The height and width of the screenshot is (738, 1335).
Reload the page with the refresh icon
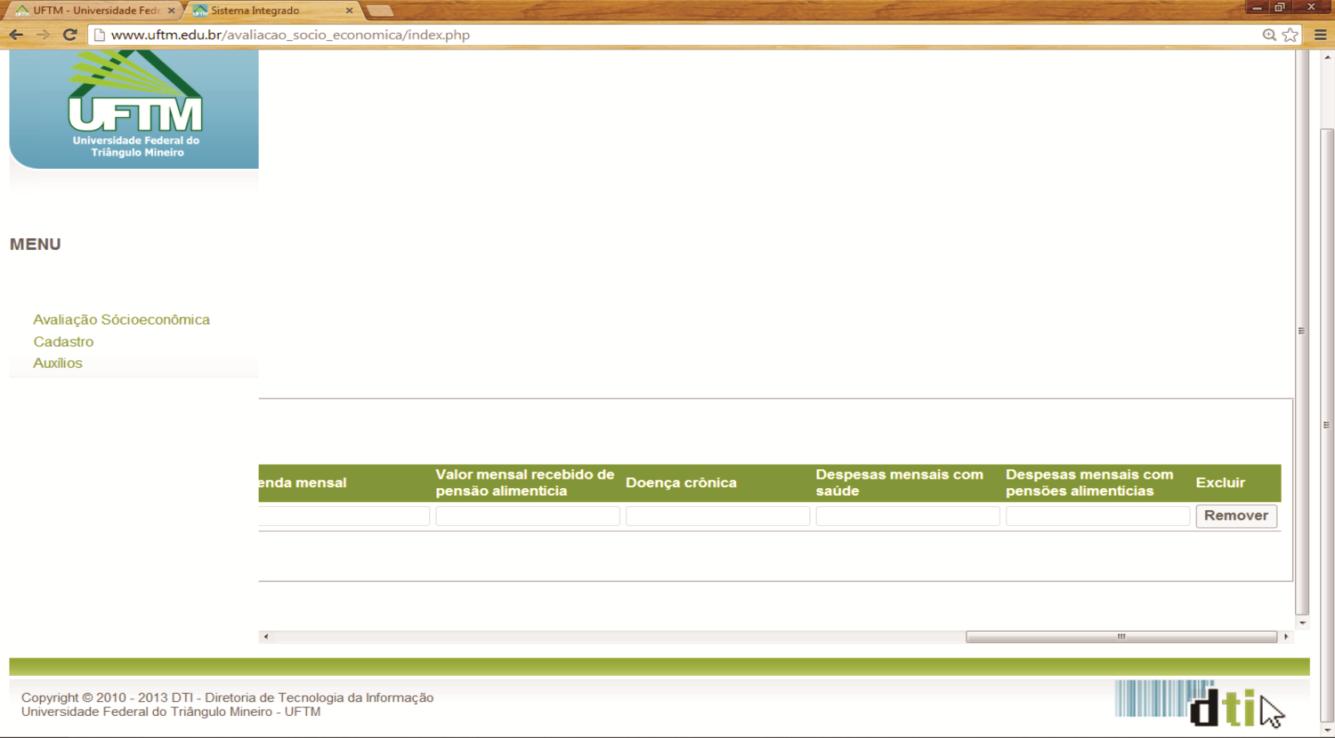point(69,35)
